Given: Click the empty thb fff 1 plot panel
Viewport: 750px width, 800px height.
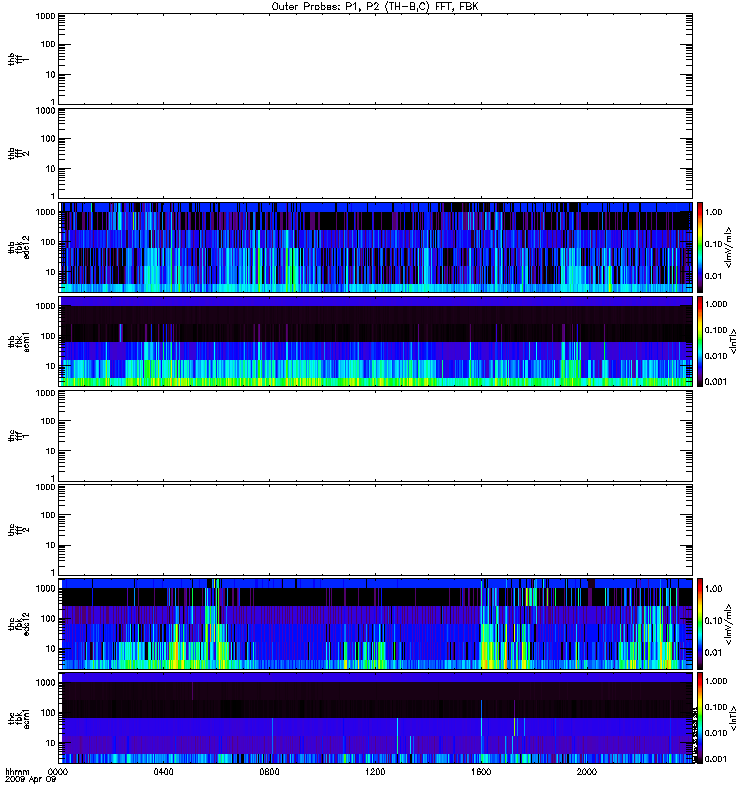Looking at the screenshot, I should (375, 59).
